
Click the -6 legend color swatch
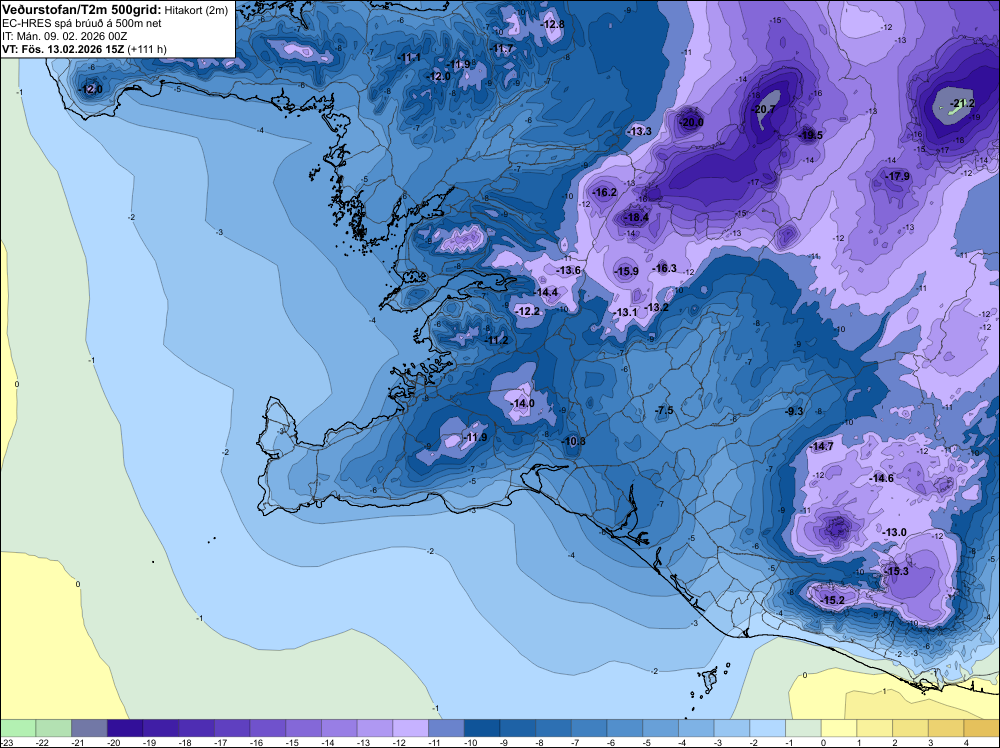(625, 728)
